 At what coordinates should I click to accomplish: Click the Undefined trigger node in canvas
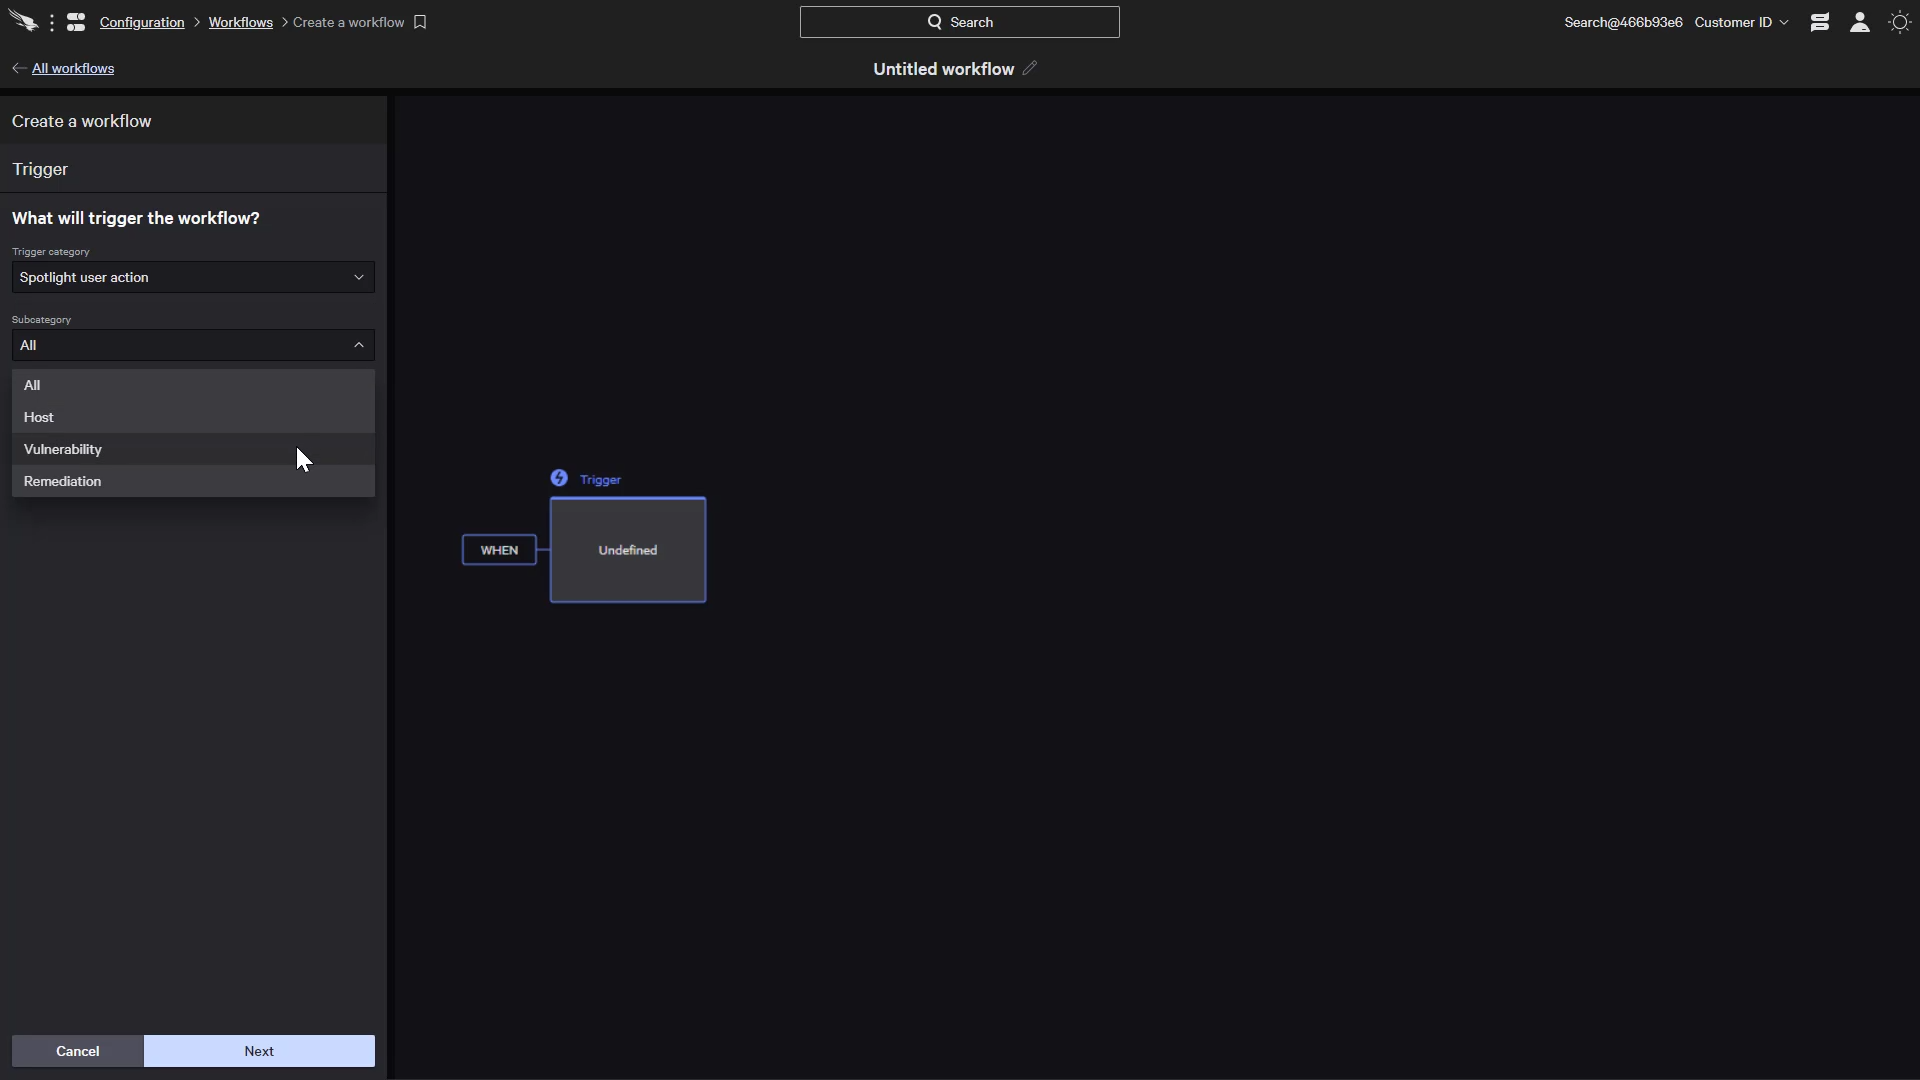[x=626, y=550]
